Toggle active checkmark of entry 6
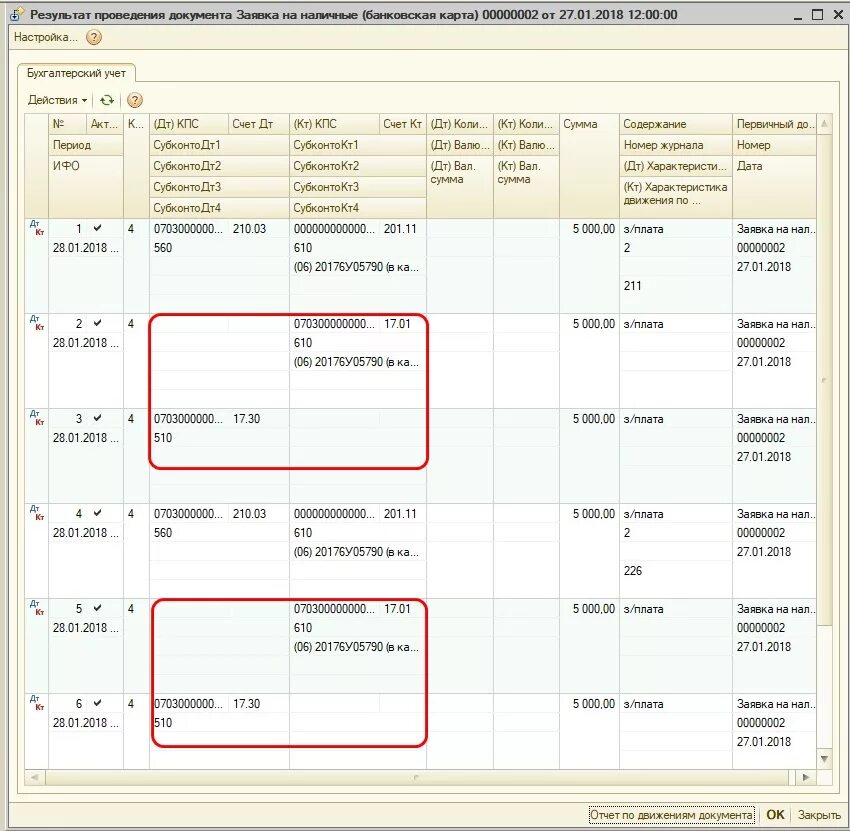The height and width of the screenshot is (831, 850). [x=98, y=703]
